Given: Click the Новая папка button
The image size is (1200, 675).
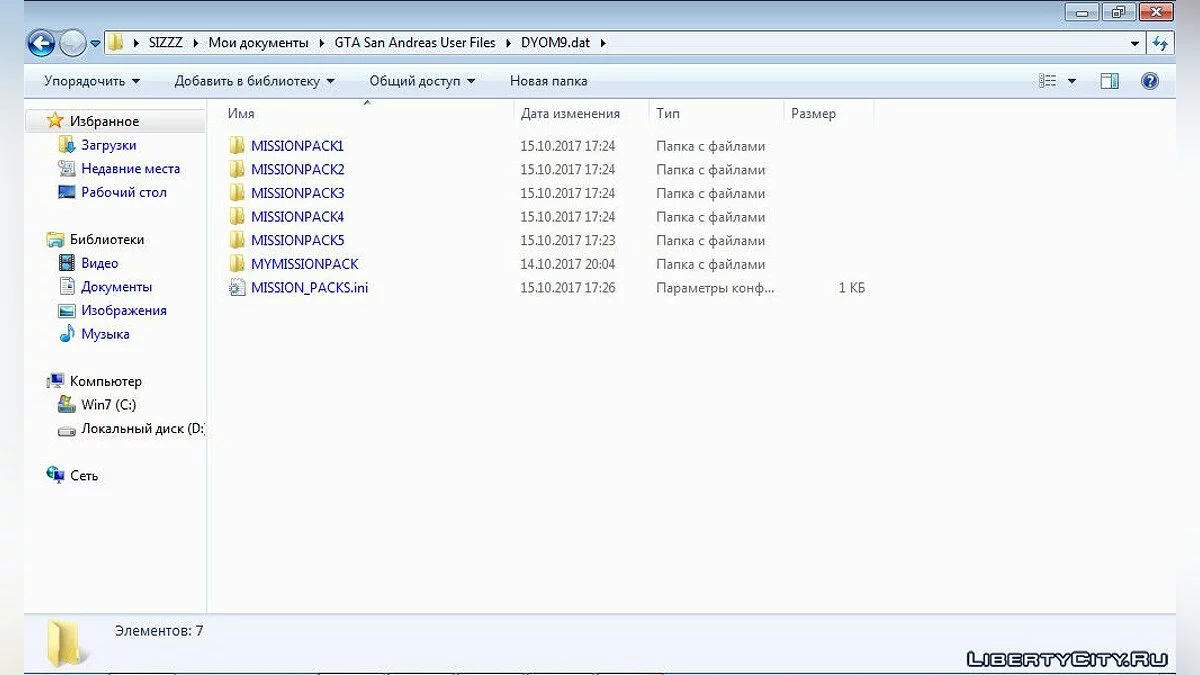Looking at the screenshot, I should coord(548,81).
